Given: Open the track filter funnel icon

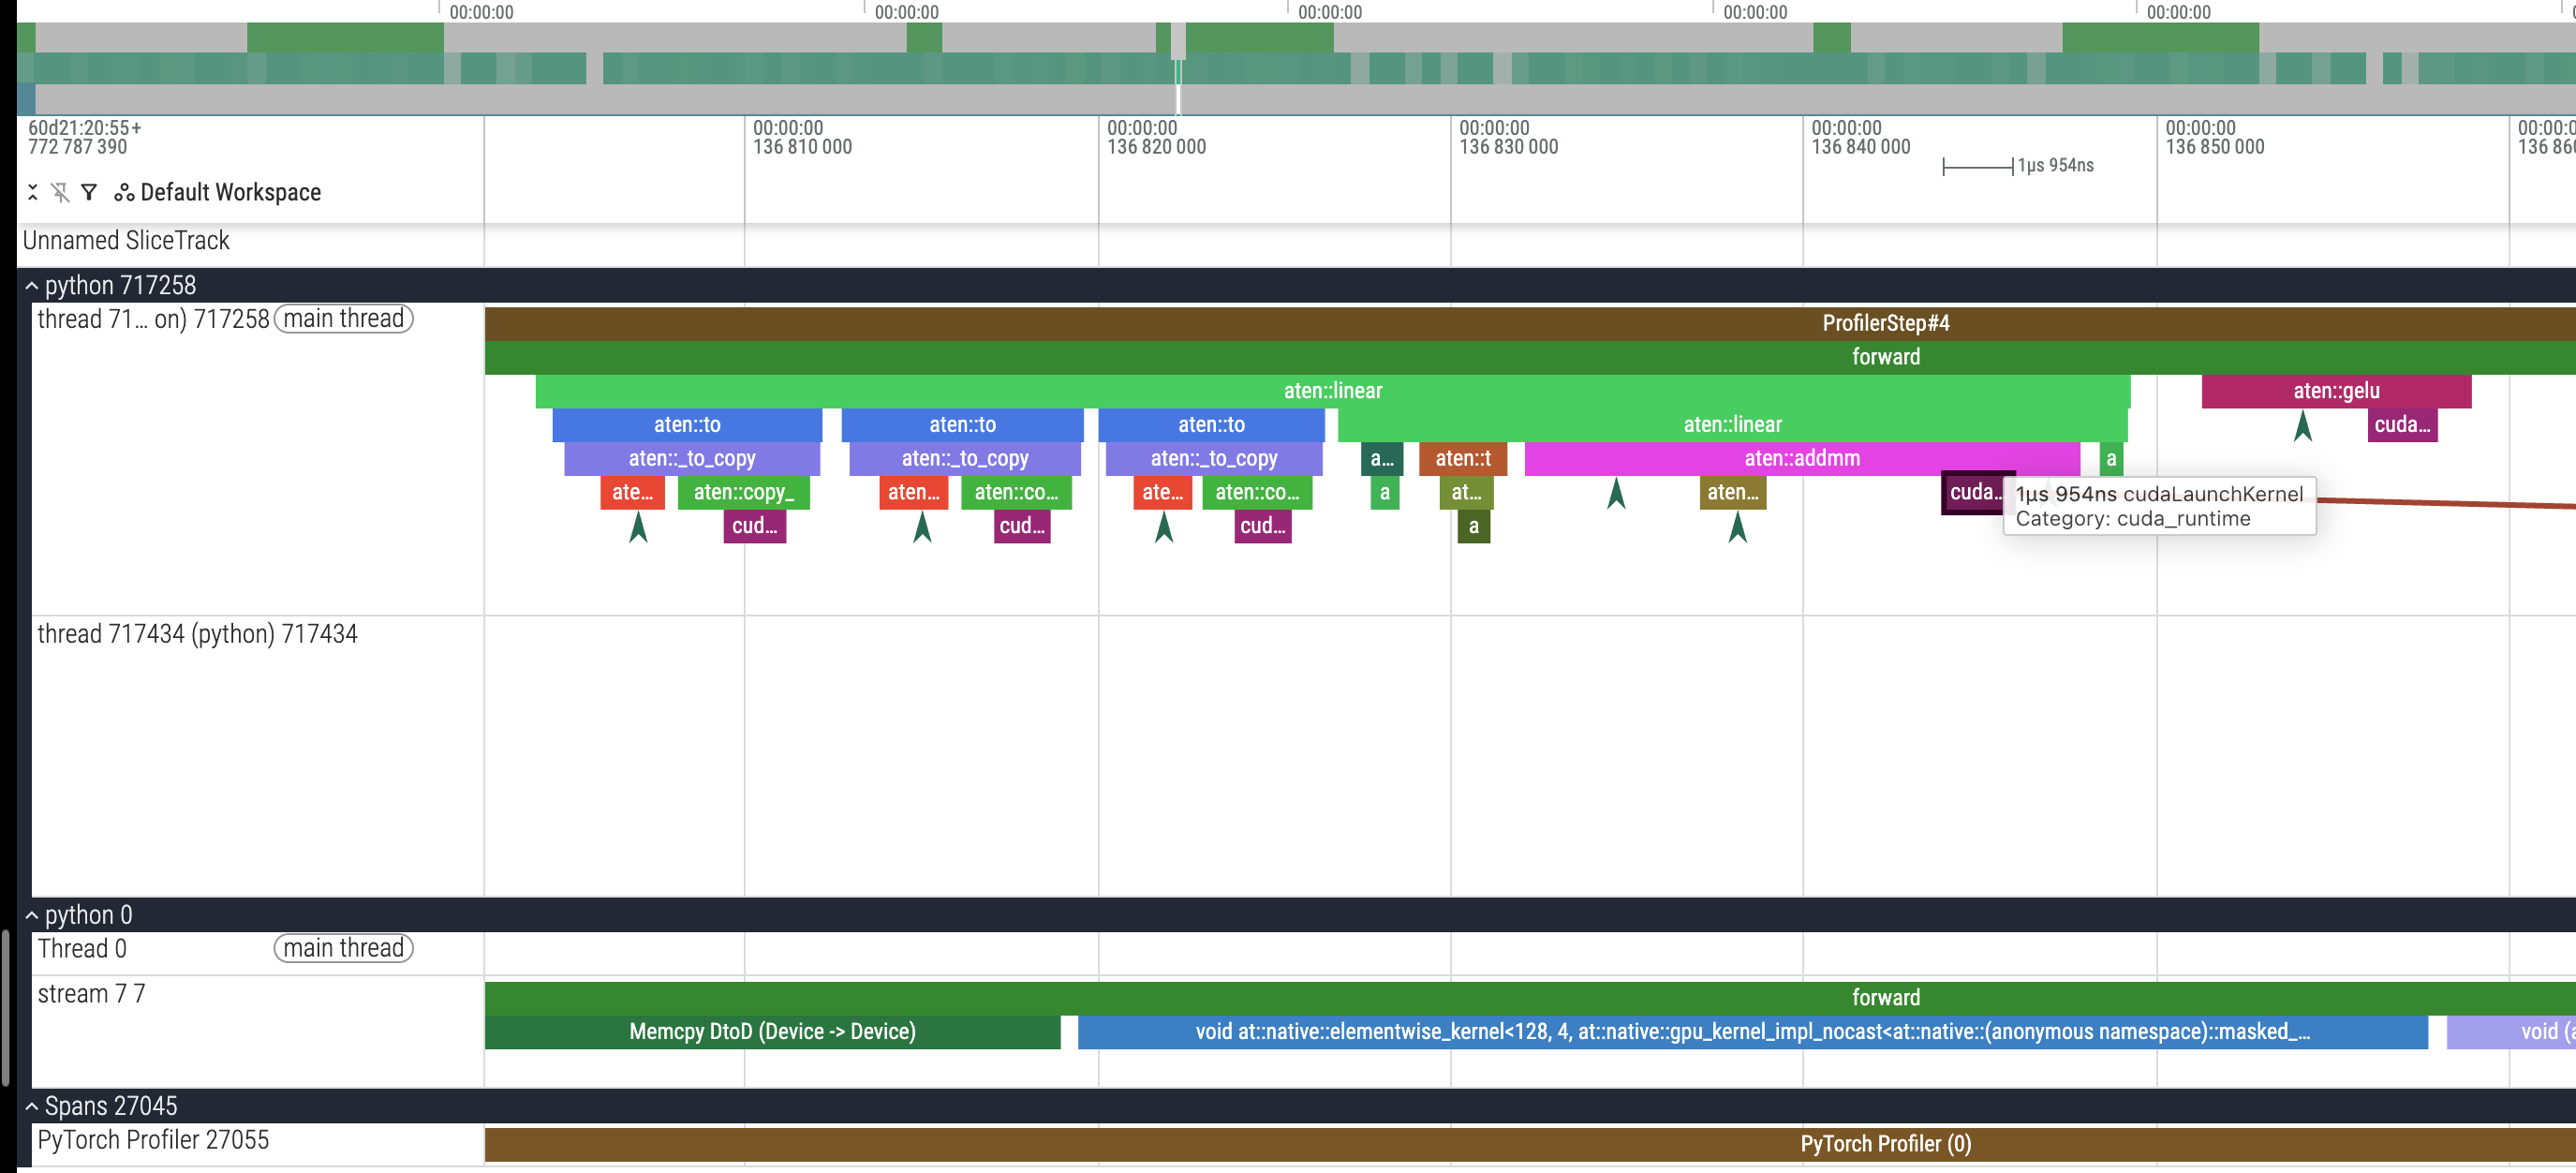Looking at the screenshot, I should pos(89,192).
